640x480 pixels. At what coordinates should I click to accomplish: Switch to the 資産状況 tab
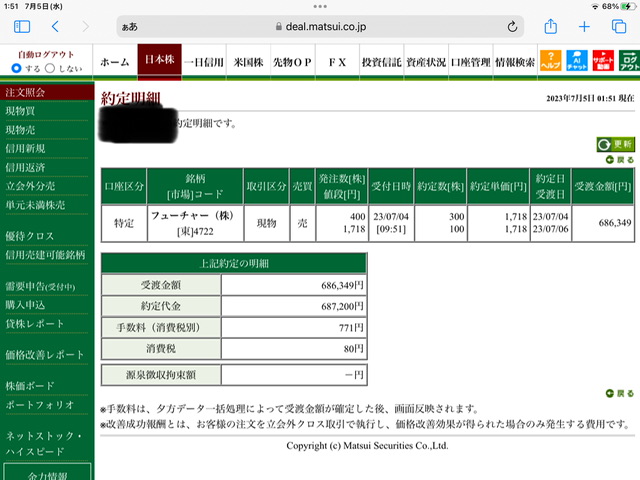[x=426, y=62]
